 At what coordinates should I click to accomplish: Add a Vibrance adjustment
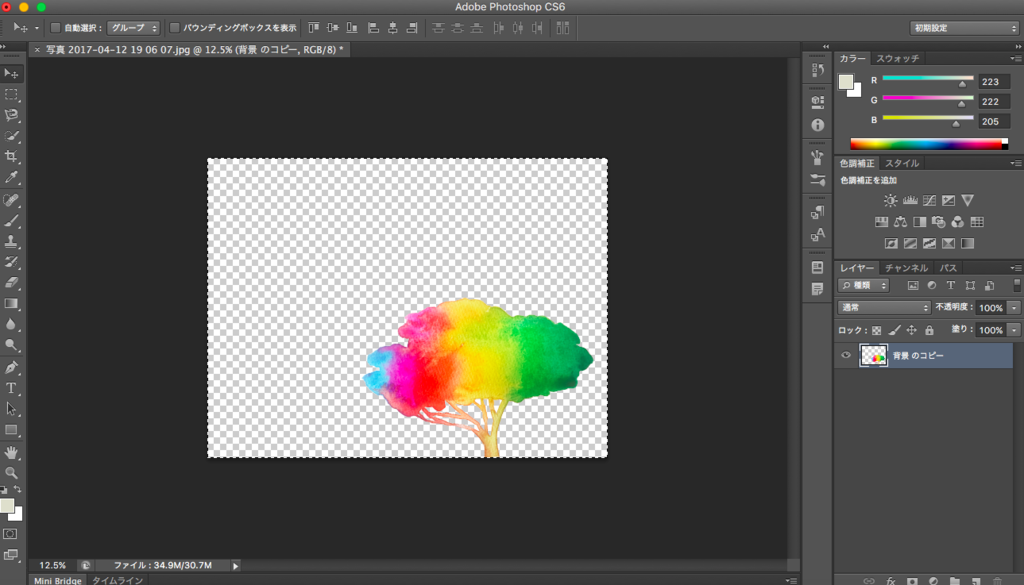[x=967, y=200]
